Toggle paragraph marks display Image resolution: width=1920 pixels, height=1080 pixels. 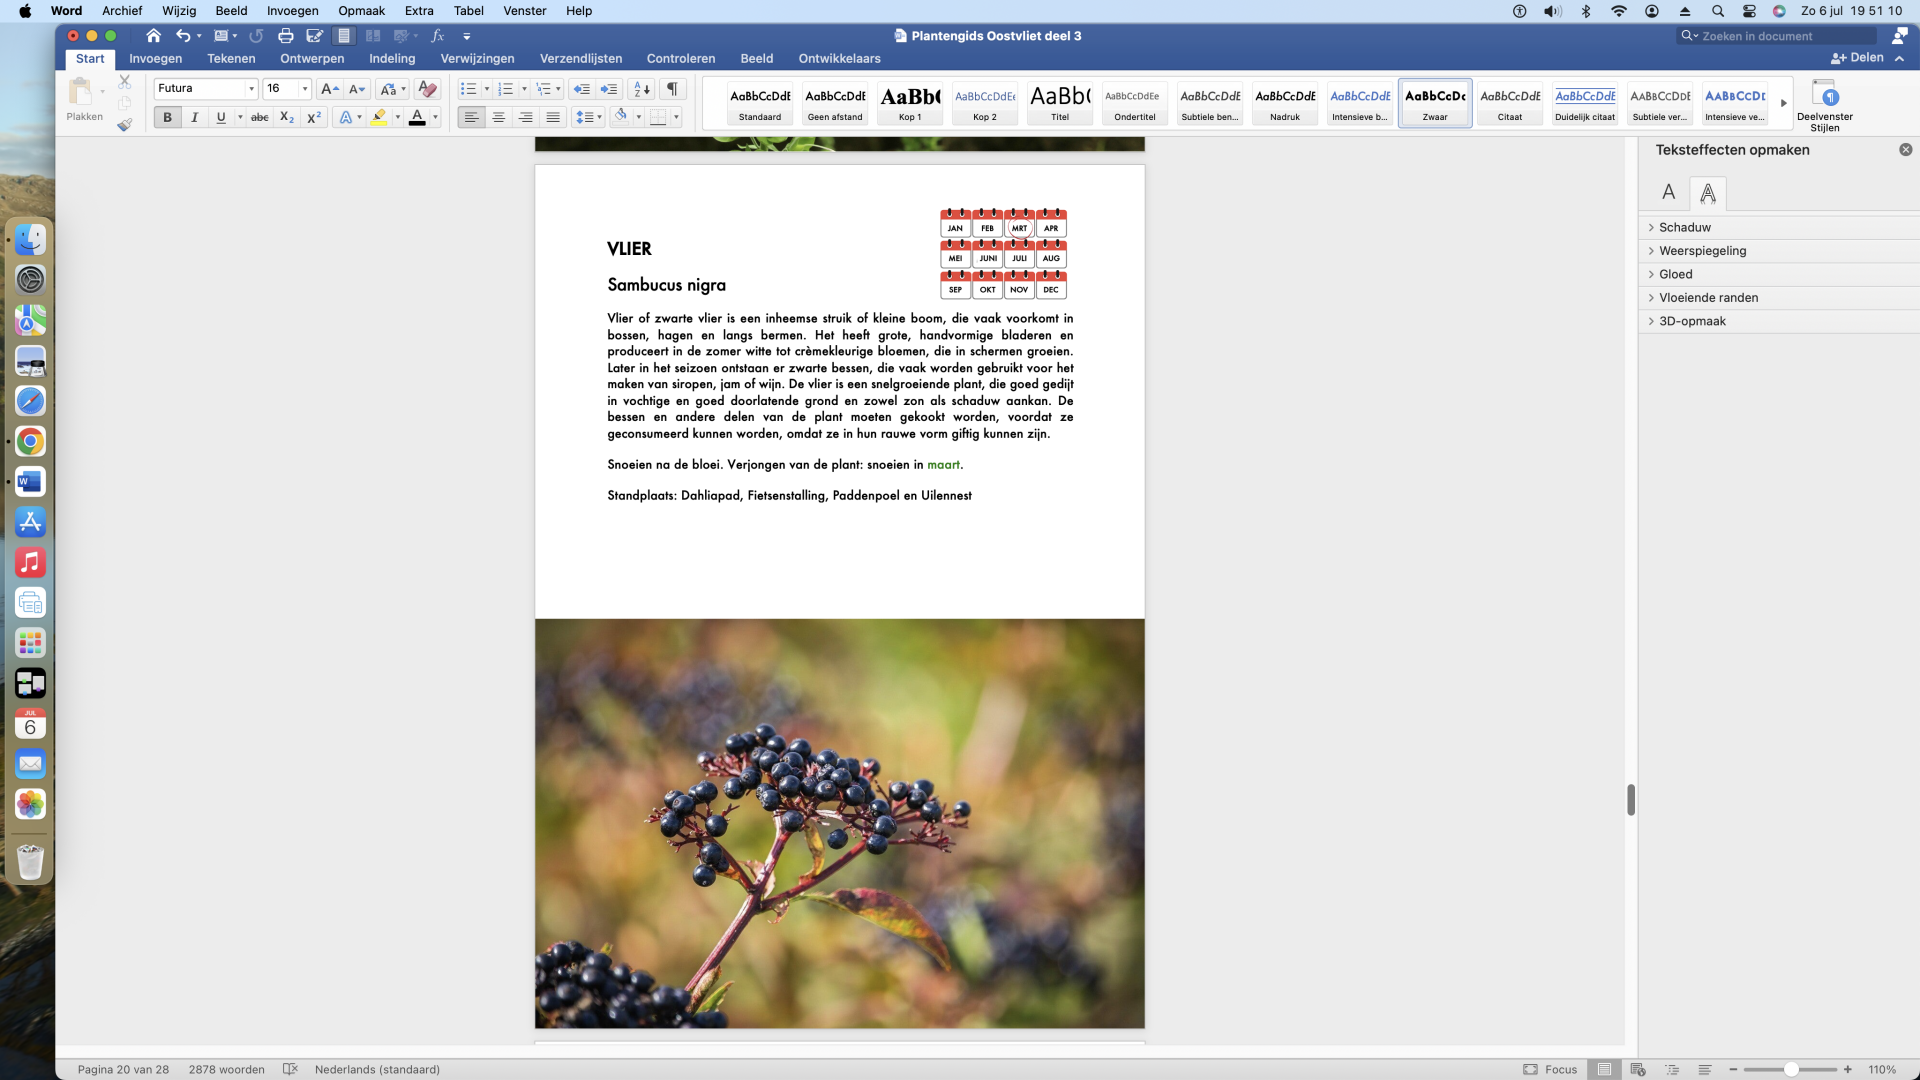point(673,89)
